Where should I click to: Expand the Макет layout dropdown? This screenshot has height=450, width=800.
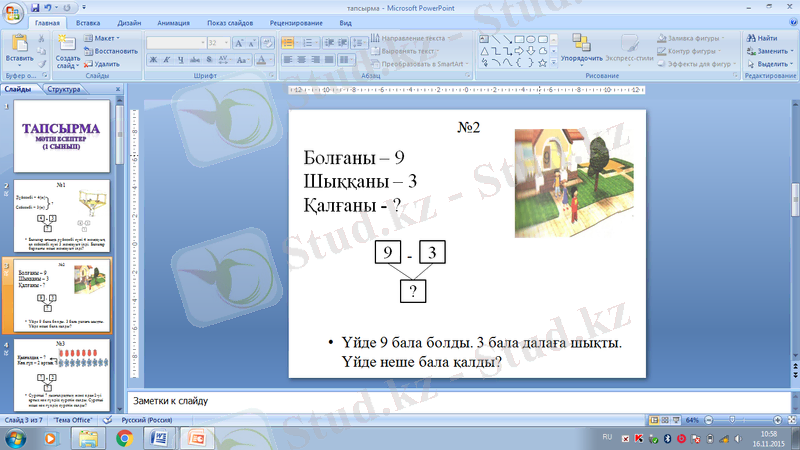pyautogui.click(x=104, y=38)
